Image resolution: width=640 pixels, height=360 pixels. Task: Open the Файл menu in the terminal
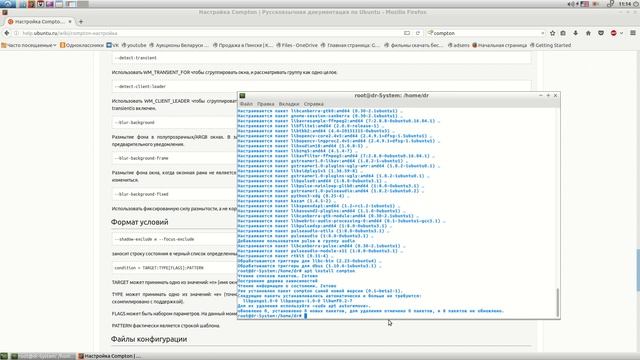pyautogui.click(x=246, y=104)
